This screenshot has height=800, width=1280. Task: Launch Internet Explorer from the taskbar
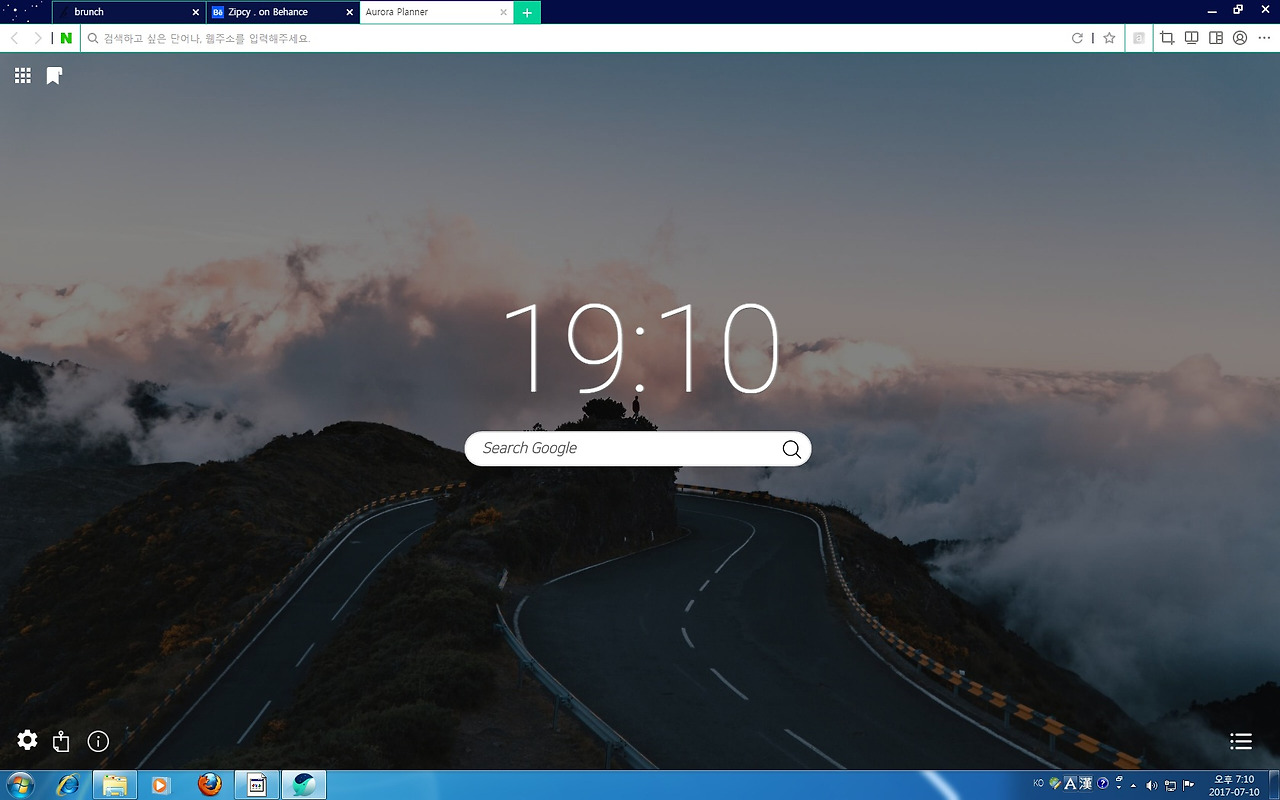[69, 785]
